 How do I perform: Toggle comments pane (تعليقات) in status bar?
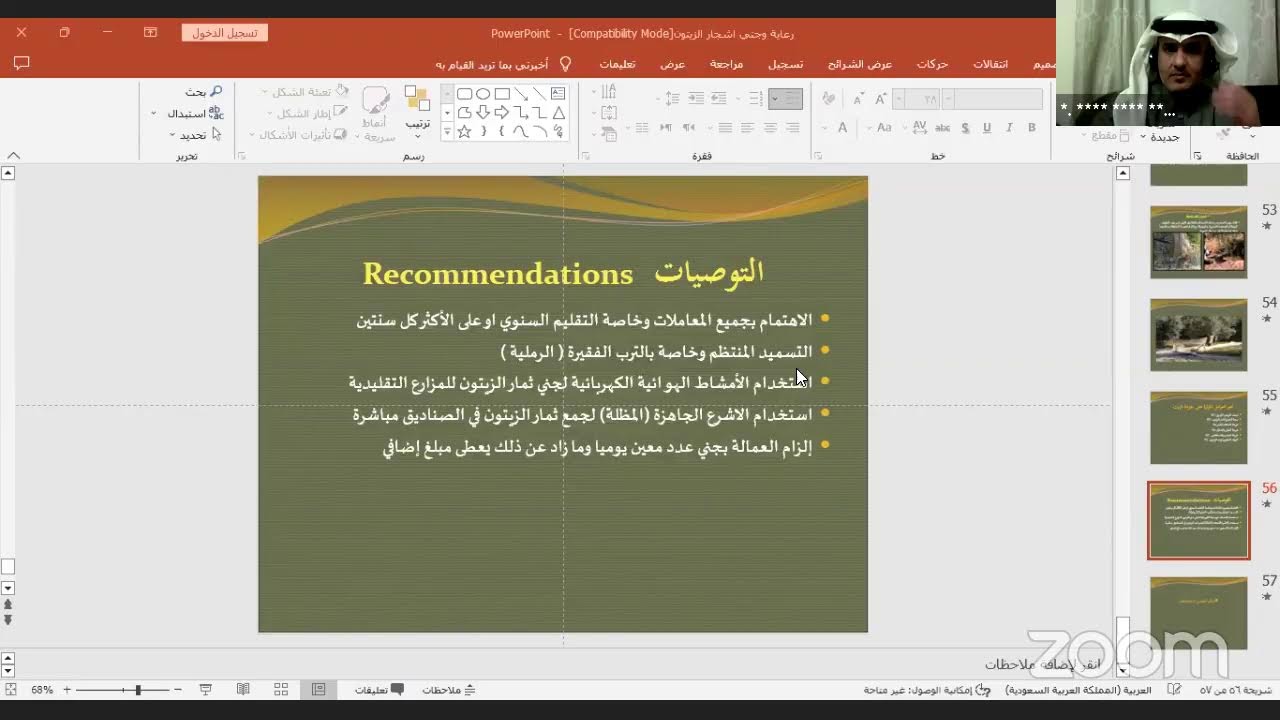coord(379,690)
